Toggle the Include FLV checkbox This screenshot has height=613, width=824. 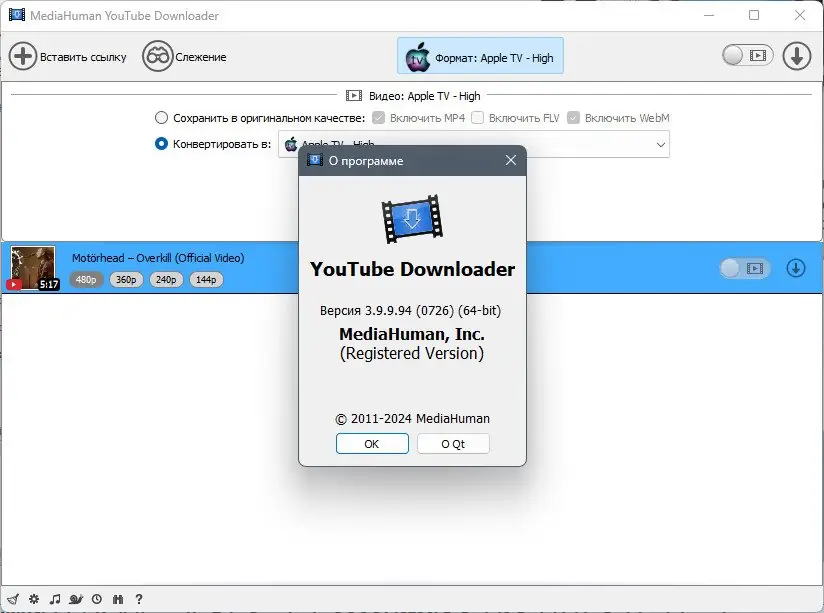pos(477,118)
